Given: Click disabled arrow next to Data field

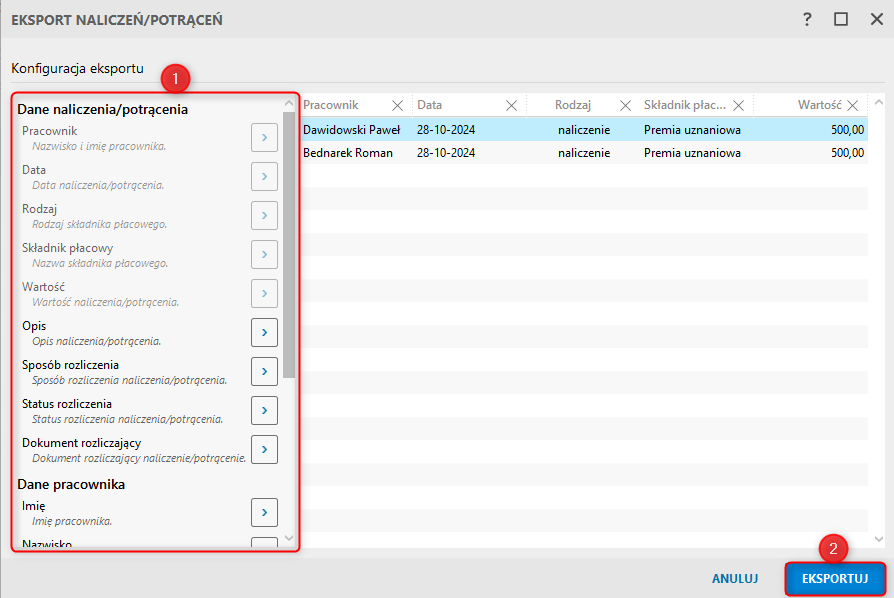Looking at the screenshot, I should tap(264, 176).
